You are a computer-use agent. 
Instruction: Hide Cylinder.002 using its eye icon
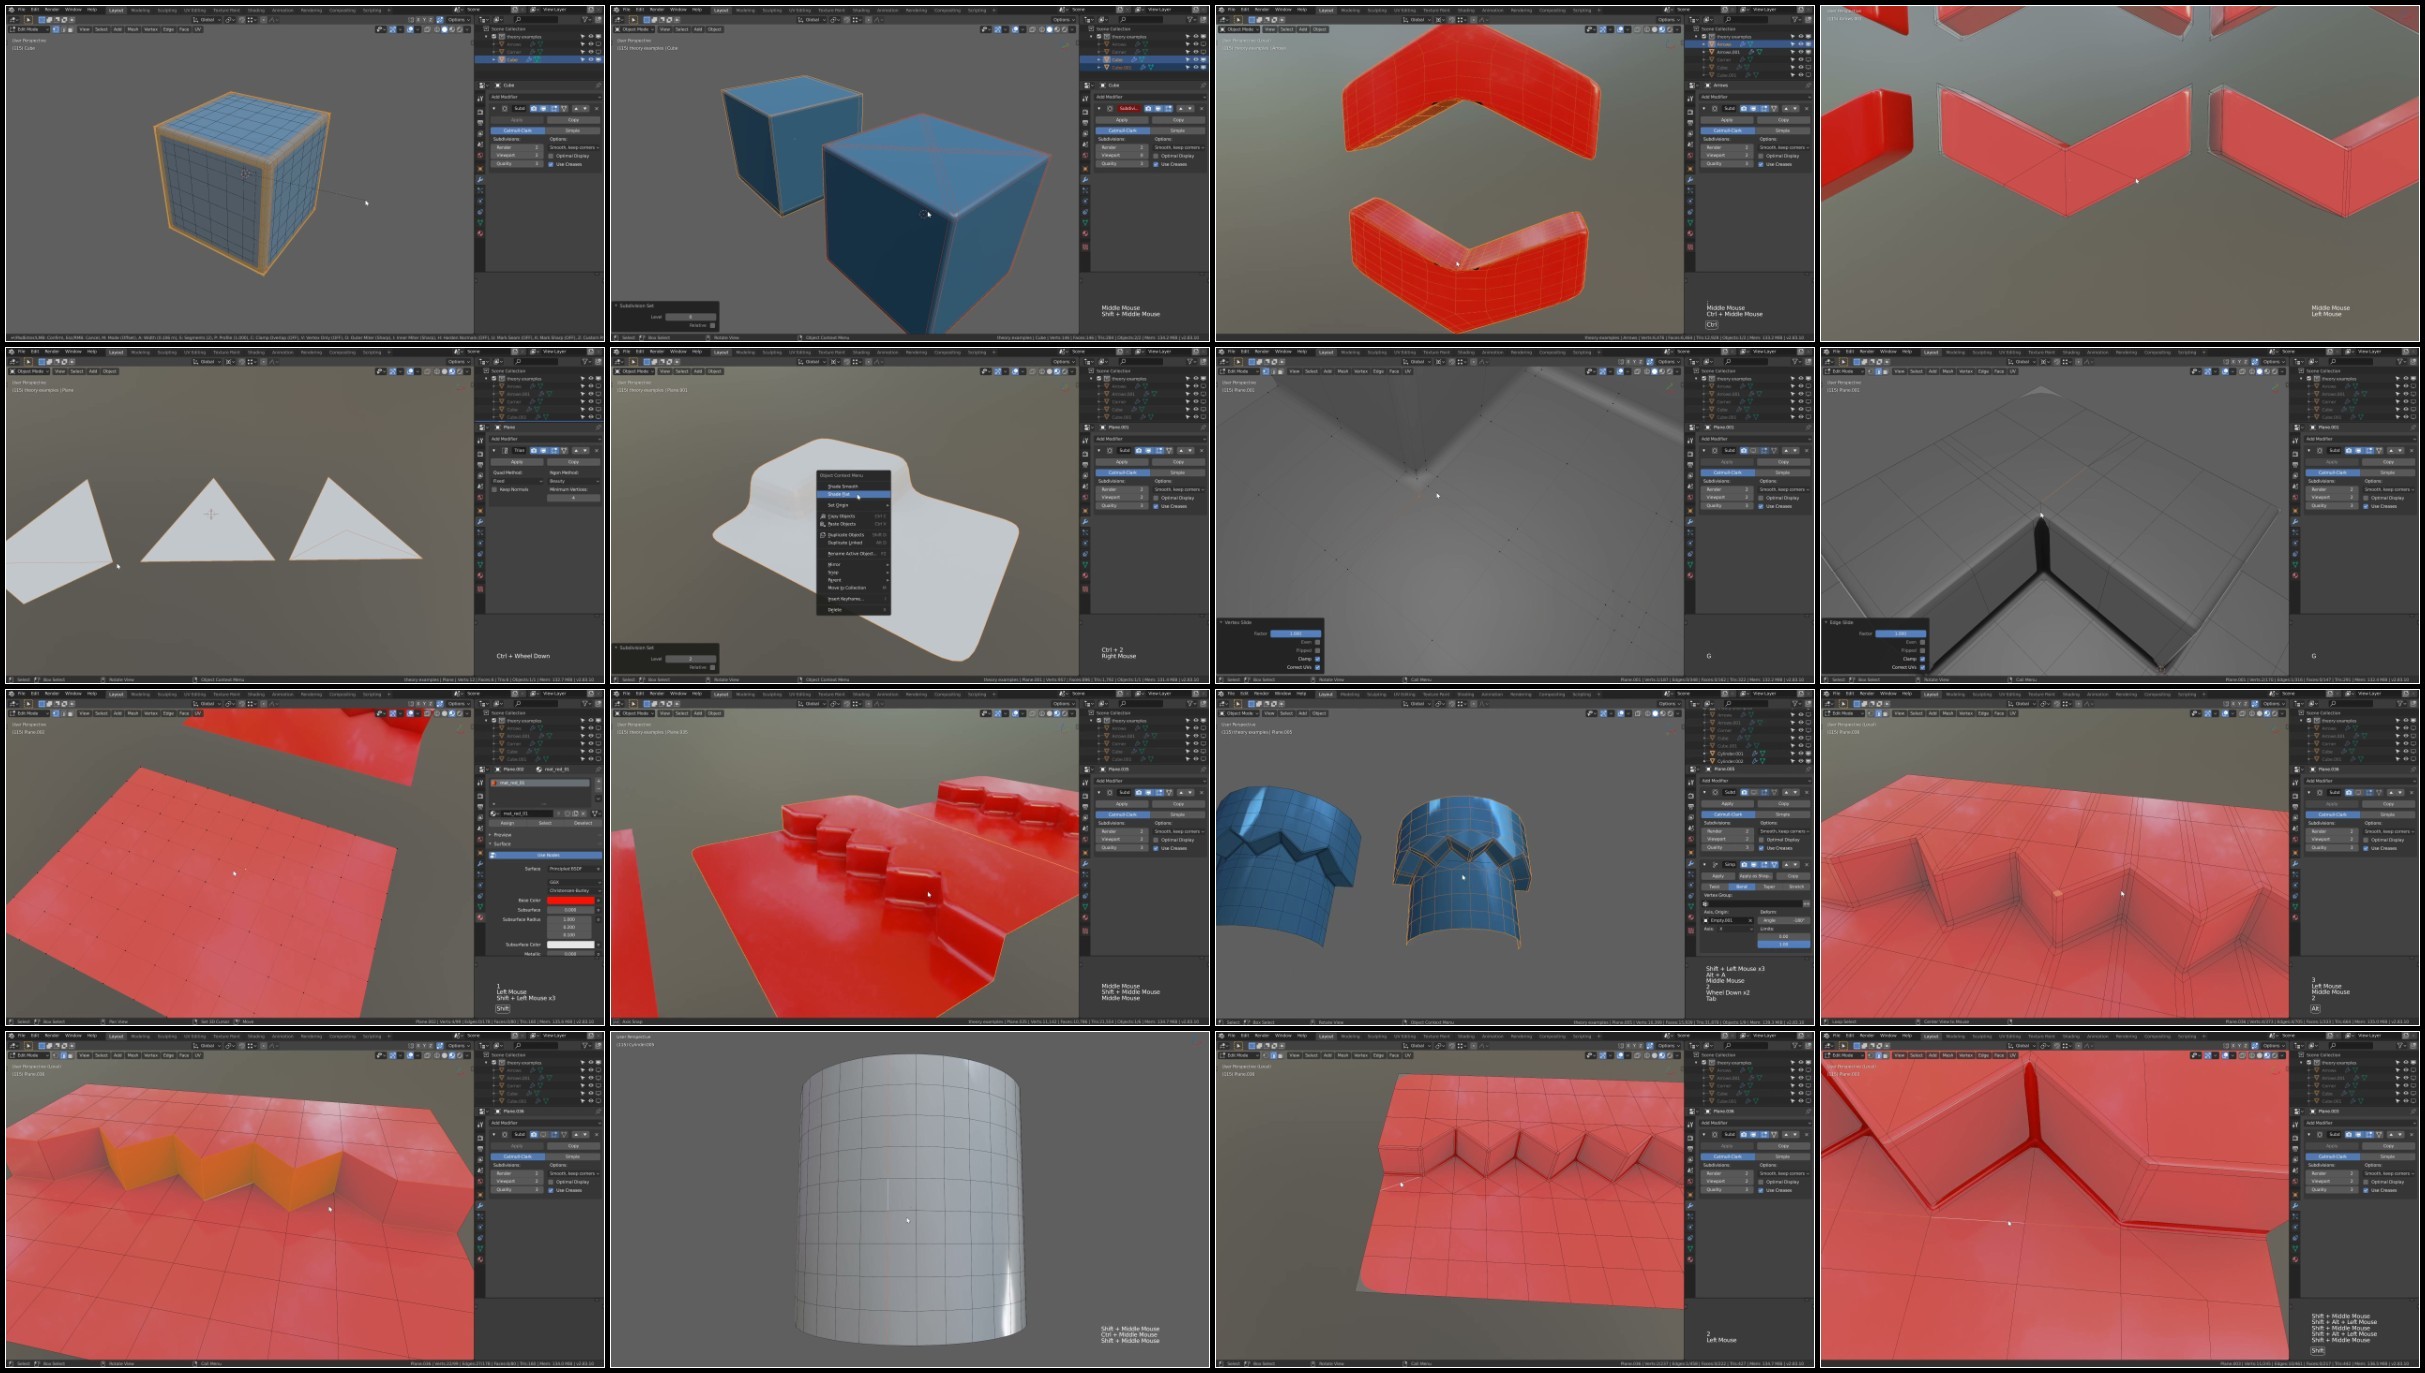point(1801,761)
